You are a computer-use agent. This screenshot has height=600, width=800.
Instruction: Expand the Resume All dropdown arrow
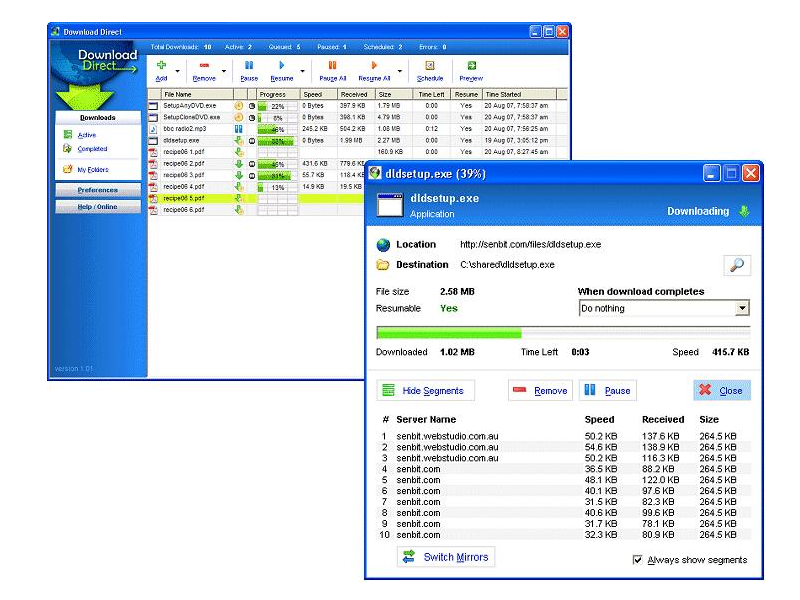pyautogui.click(x=400, y=72)
